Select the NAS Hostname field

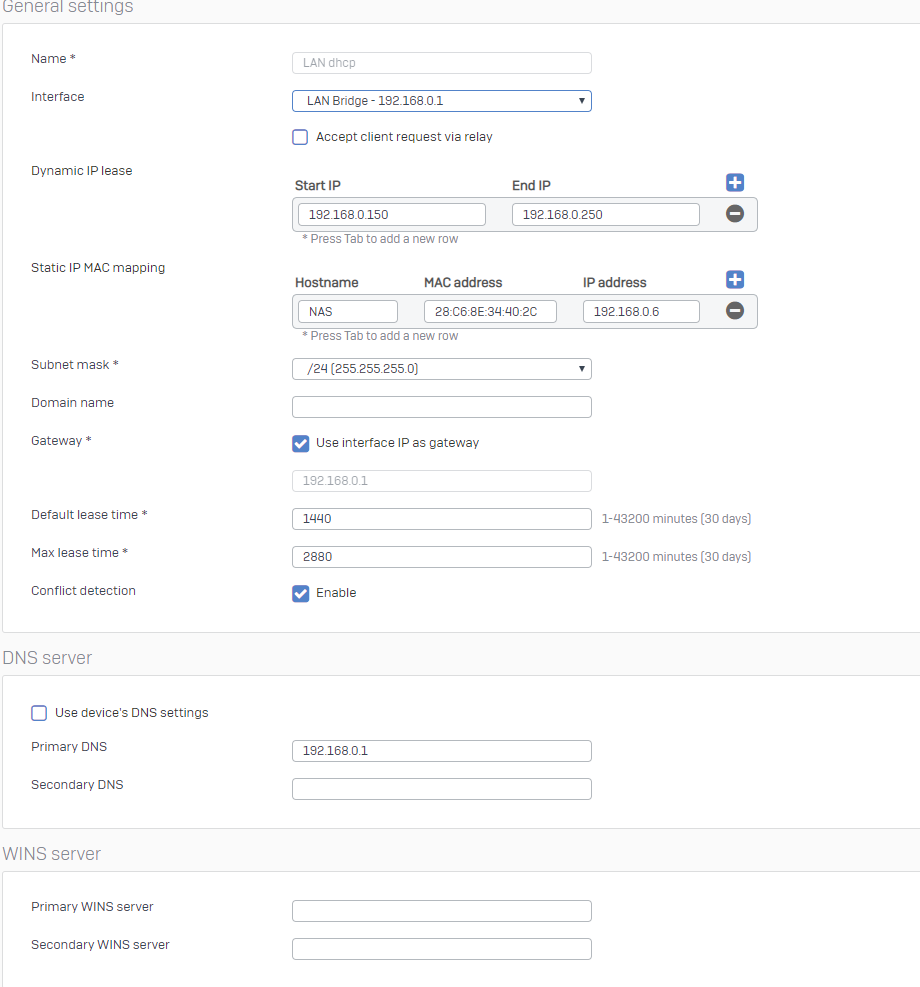(348, 312)
